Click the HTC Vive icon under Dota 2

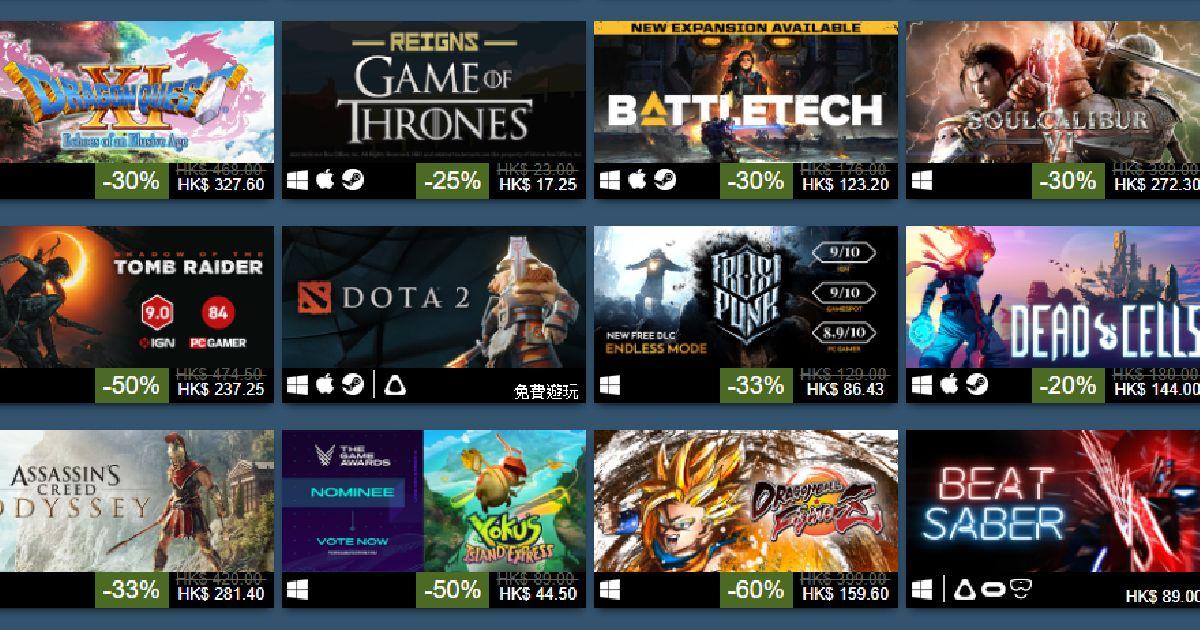(x=396, y=385)
